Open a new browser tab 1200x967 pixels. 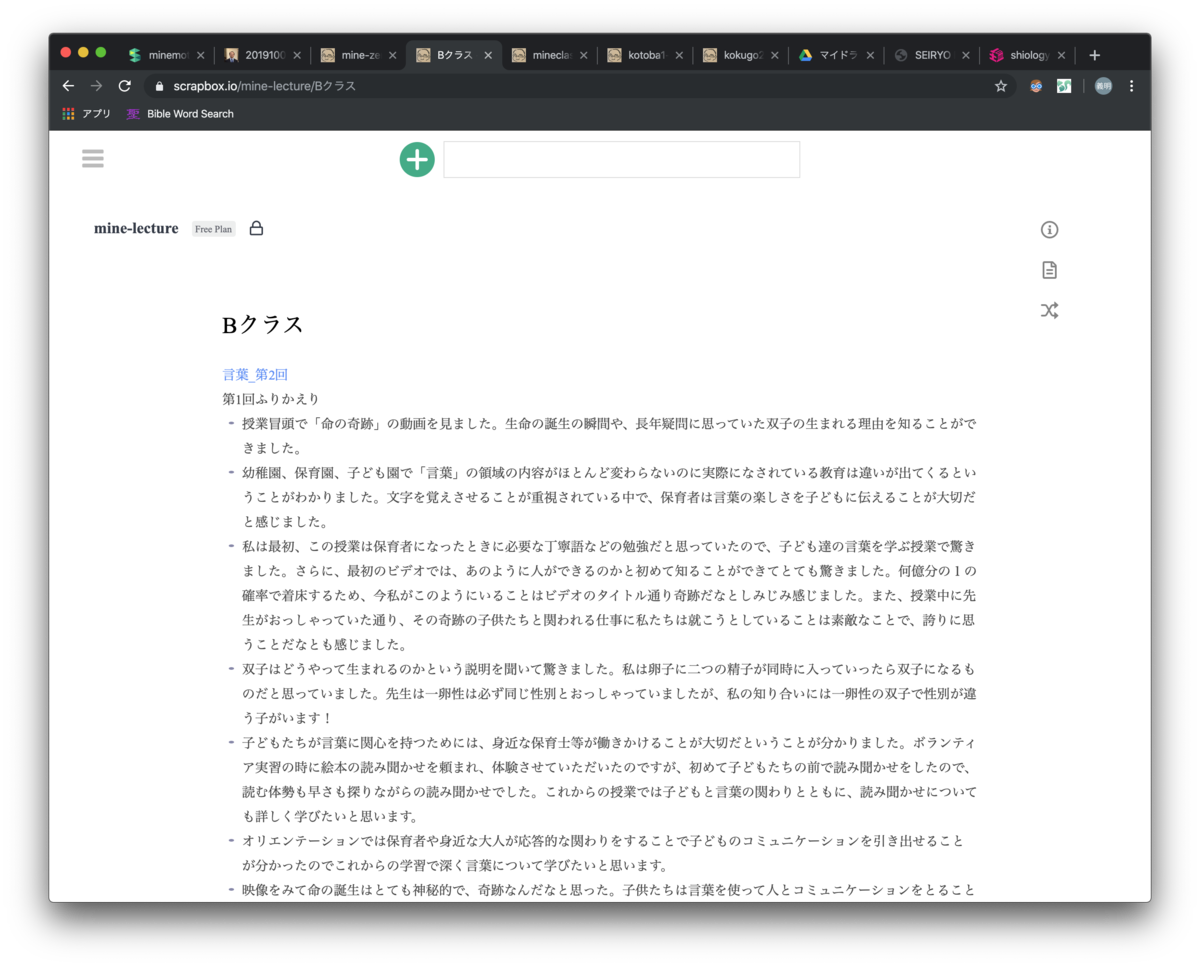[1095, 56]
